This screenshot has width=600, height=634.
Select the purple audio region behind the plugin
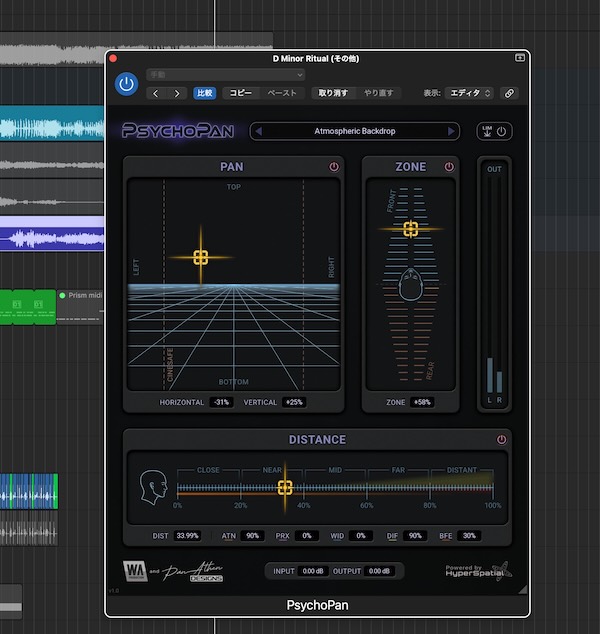52,234
